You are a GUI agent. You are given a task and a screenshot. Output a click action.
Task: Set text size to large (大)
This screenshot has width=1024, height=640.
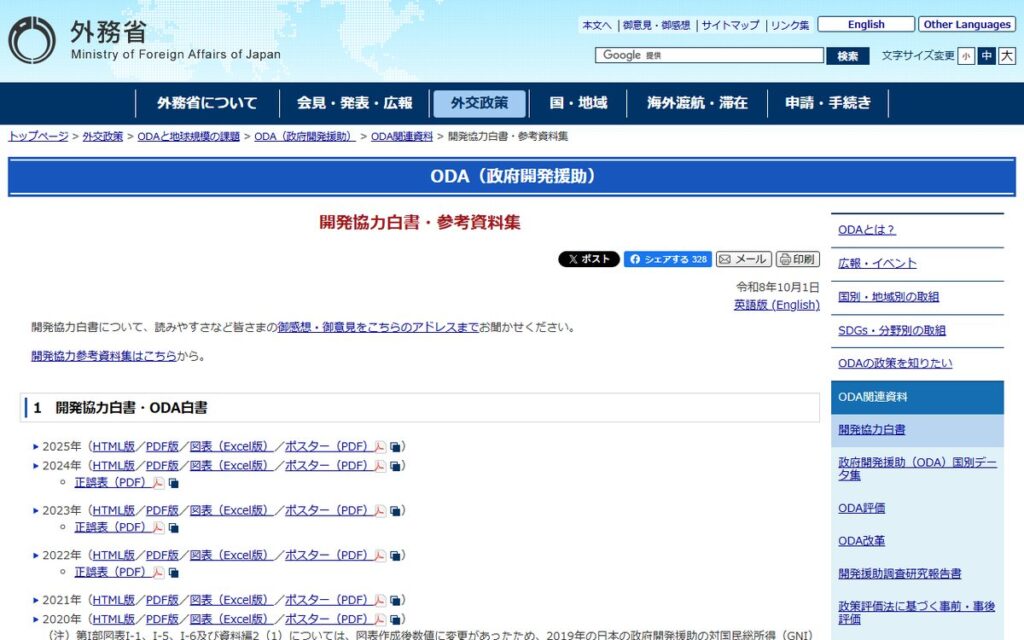[1007, 56]
